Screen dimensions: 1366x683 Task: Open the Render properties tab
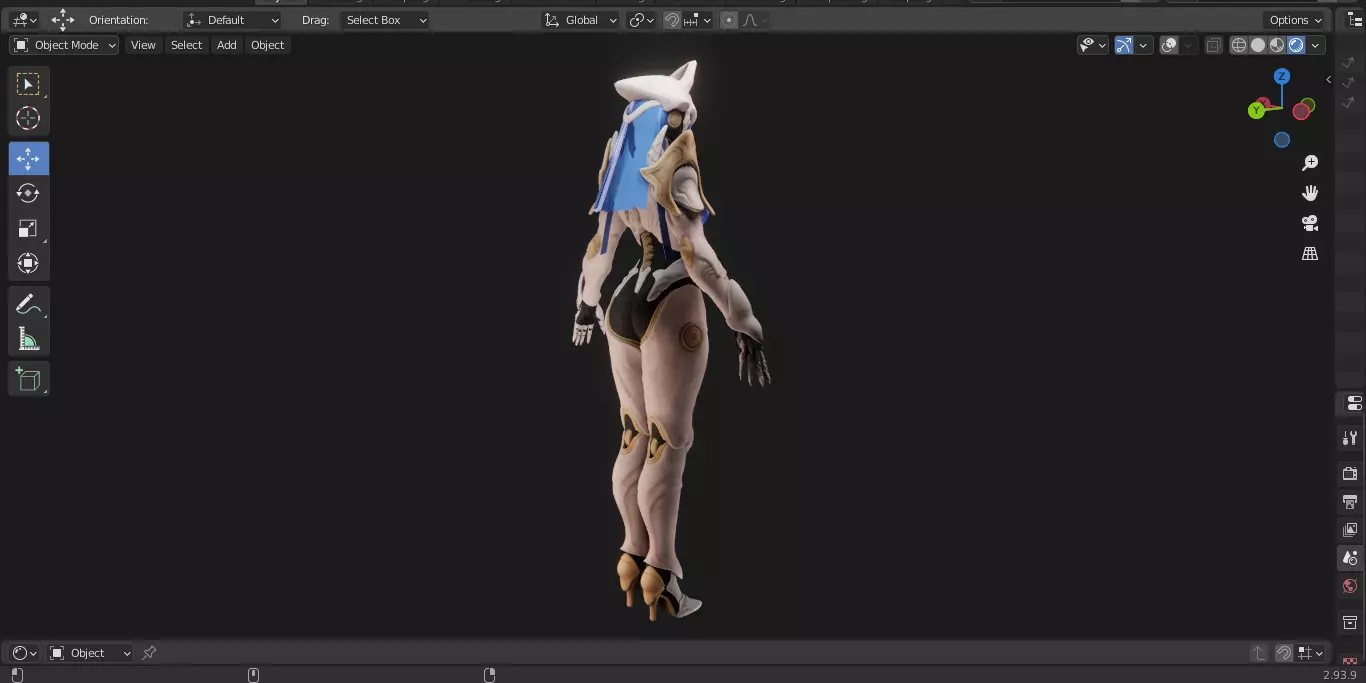(x=1350, y=473)
